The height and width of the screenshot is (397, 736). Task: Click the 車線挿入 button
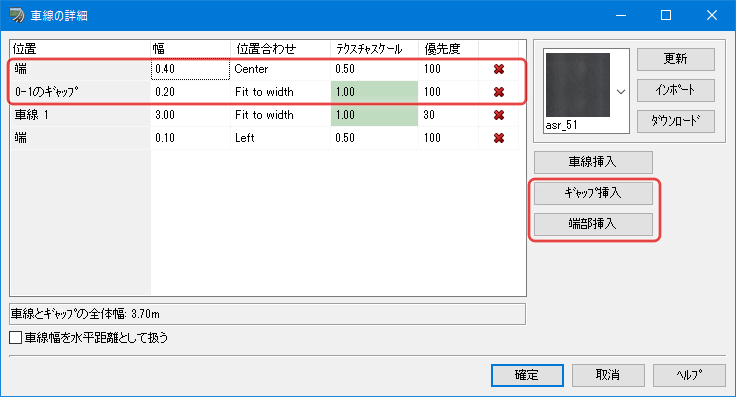[593, 162]
